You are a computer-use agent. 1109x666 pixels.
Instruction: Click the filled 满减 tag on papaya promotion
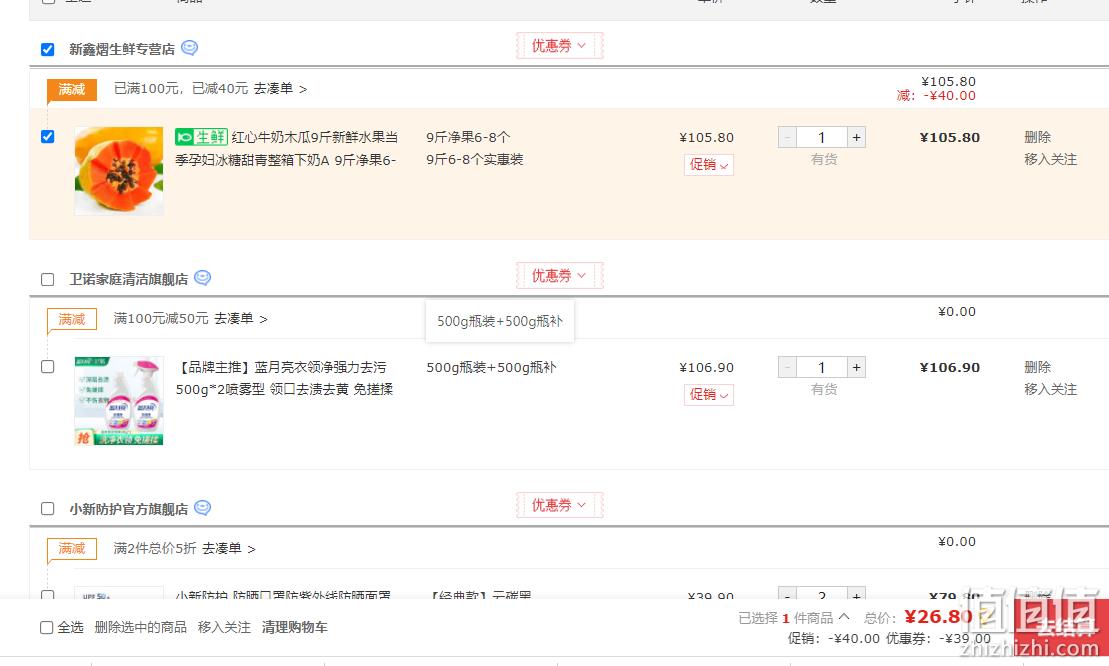71,90
